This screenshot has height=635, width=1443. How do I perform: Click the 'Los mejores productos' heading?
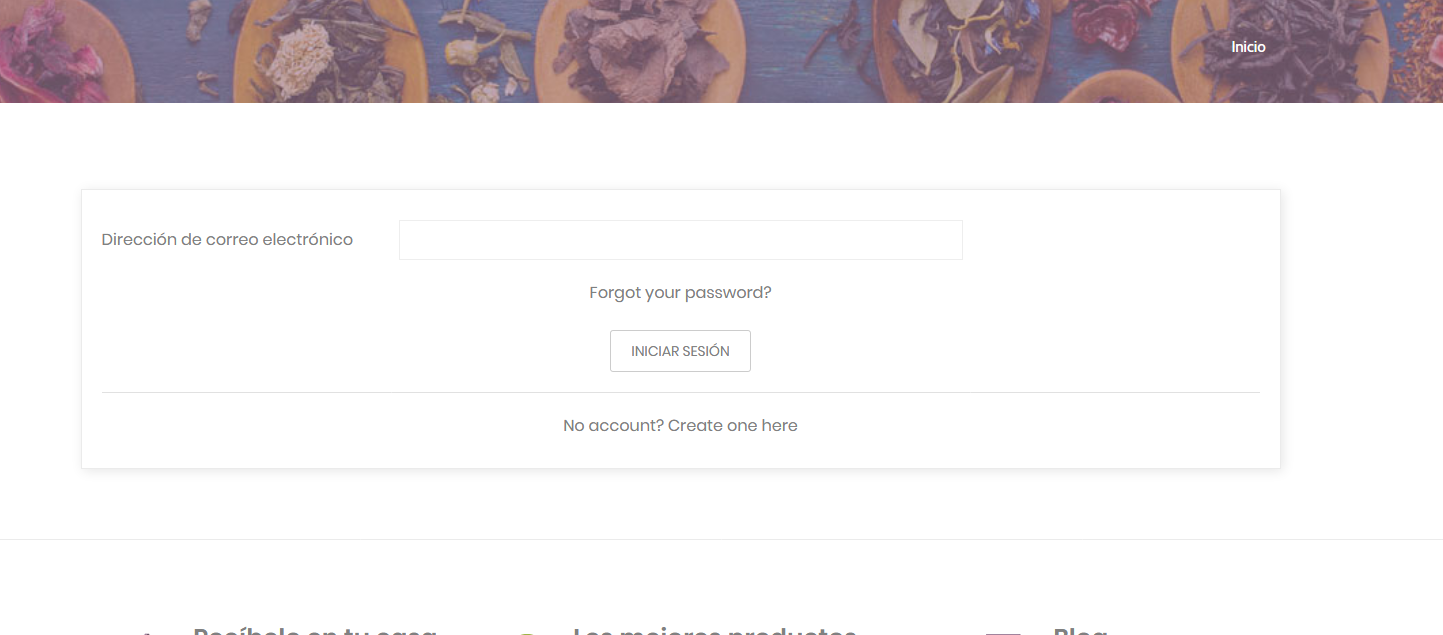click(714, 630)
